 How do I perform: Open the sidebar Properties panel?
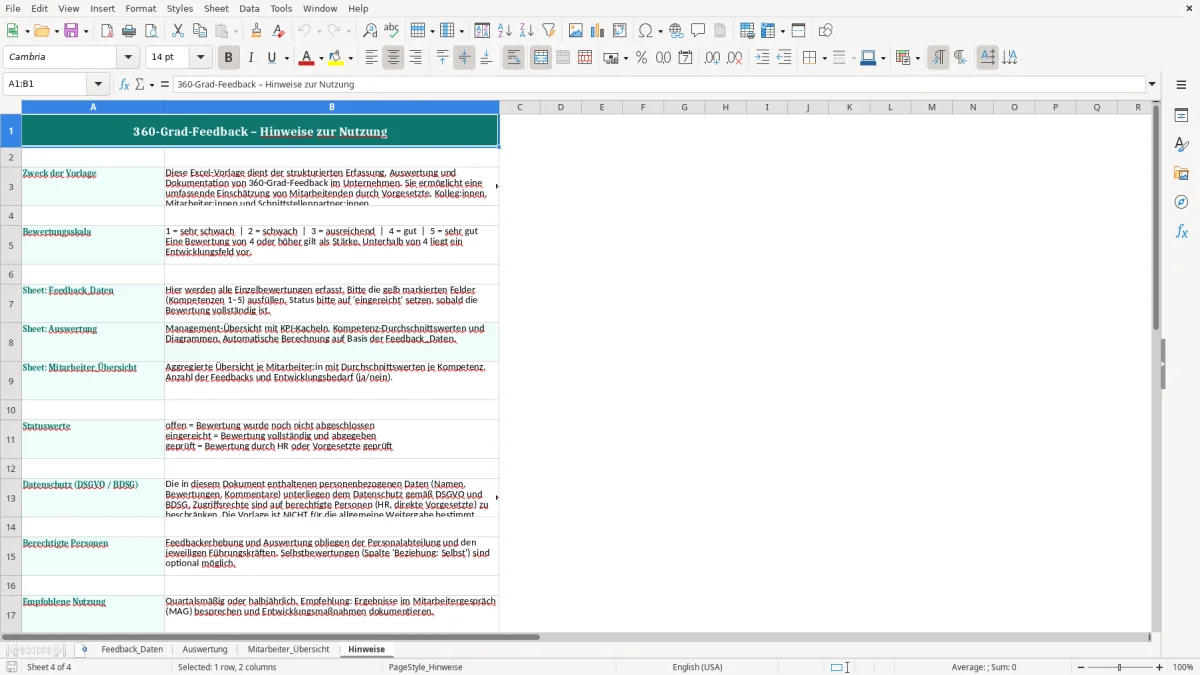point(1181,115)
